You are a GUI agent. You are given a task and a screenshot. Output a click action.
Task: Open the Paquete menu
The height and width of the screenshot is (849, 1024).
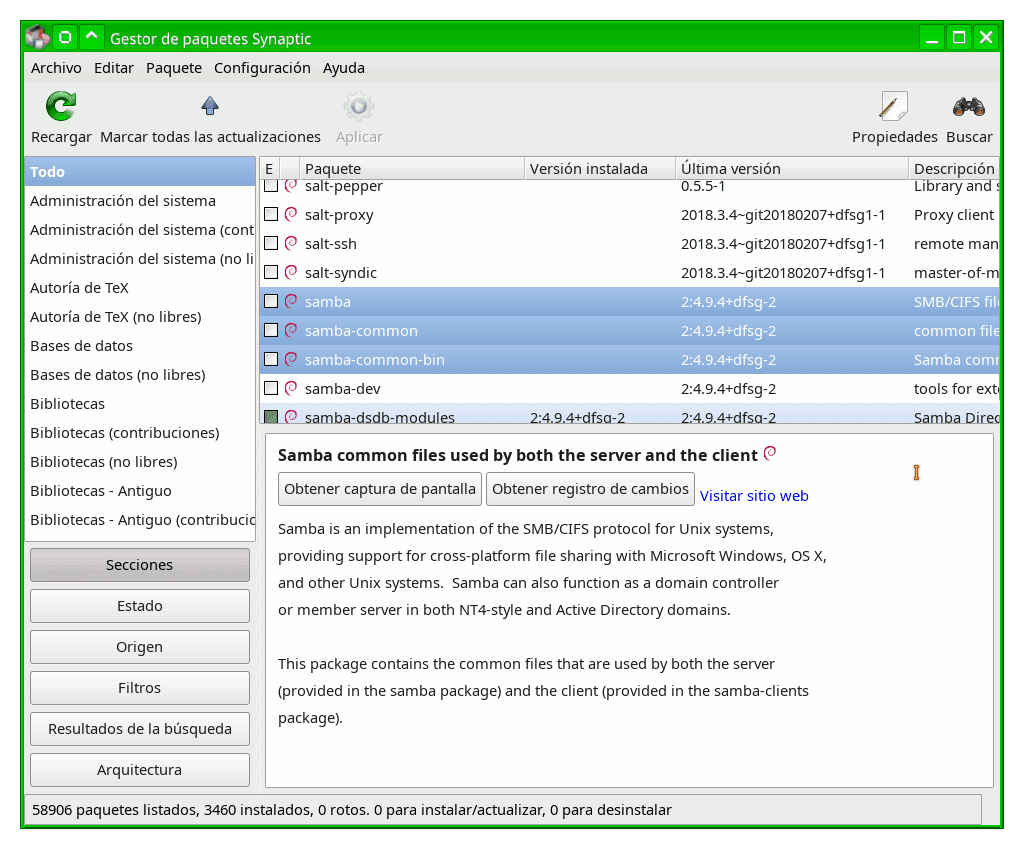(173, 68)
